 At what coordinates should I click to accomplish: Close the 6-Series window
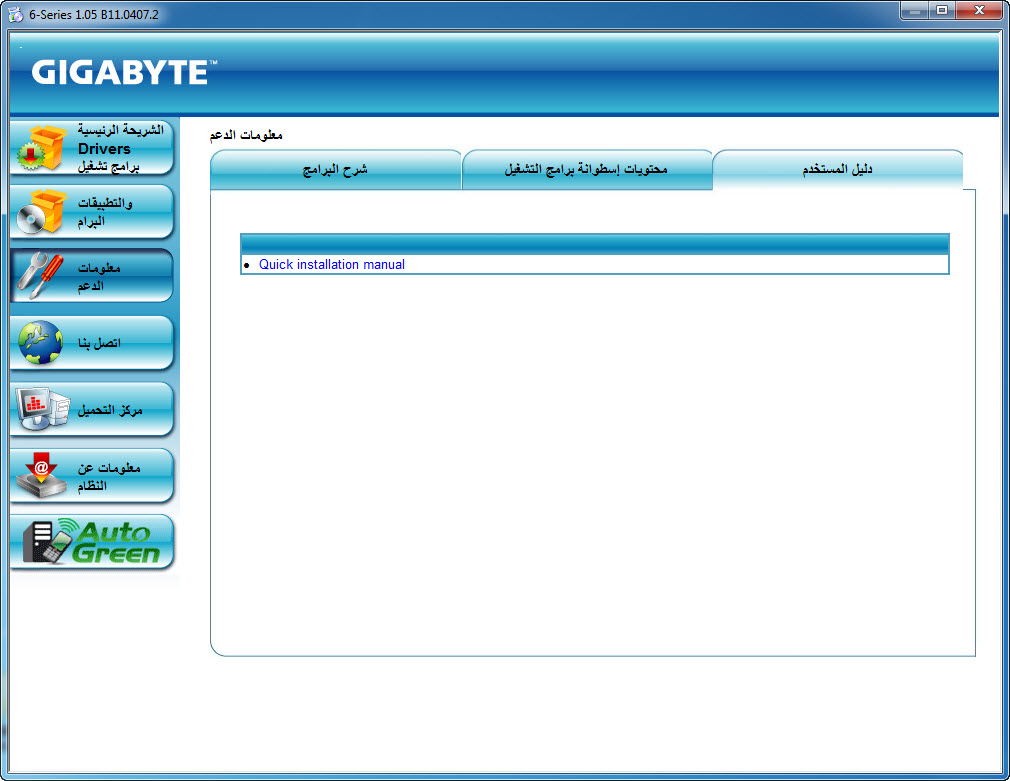(979, 11)
